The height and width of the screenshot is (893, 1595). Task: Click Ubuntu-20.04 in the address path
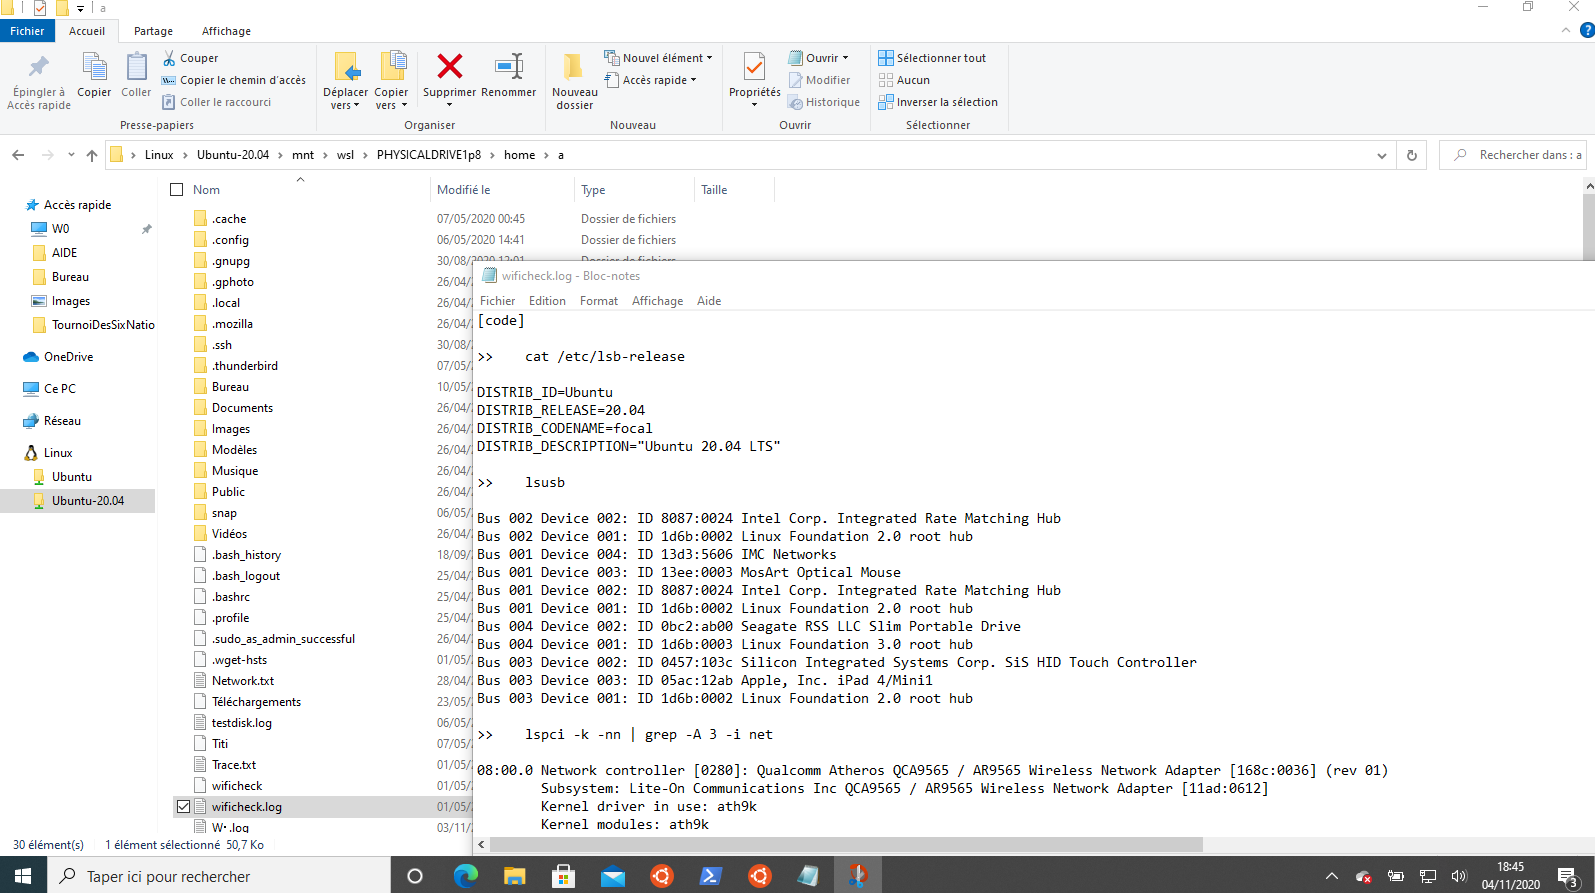(233, 155)
